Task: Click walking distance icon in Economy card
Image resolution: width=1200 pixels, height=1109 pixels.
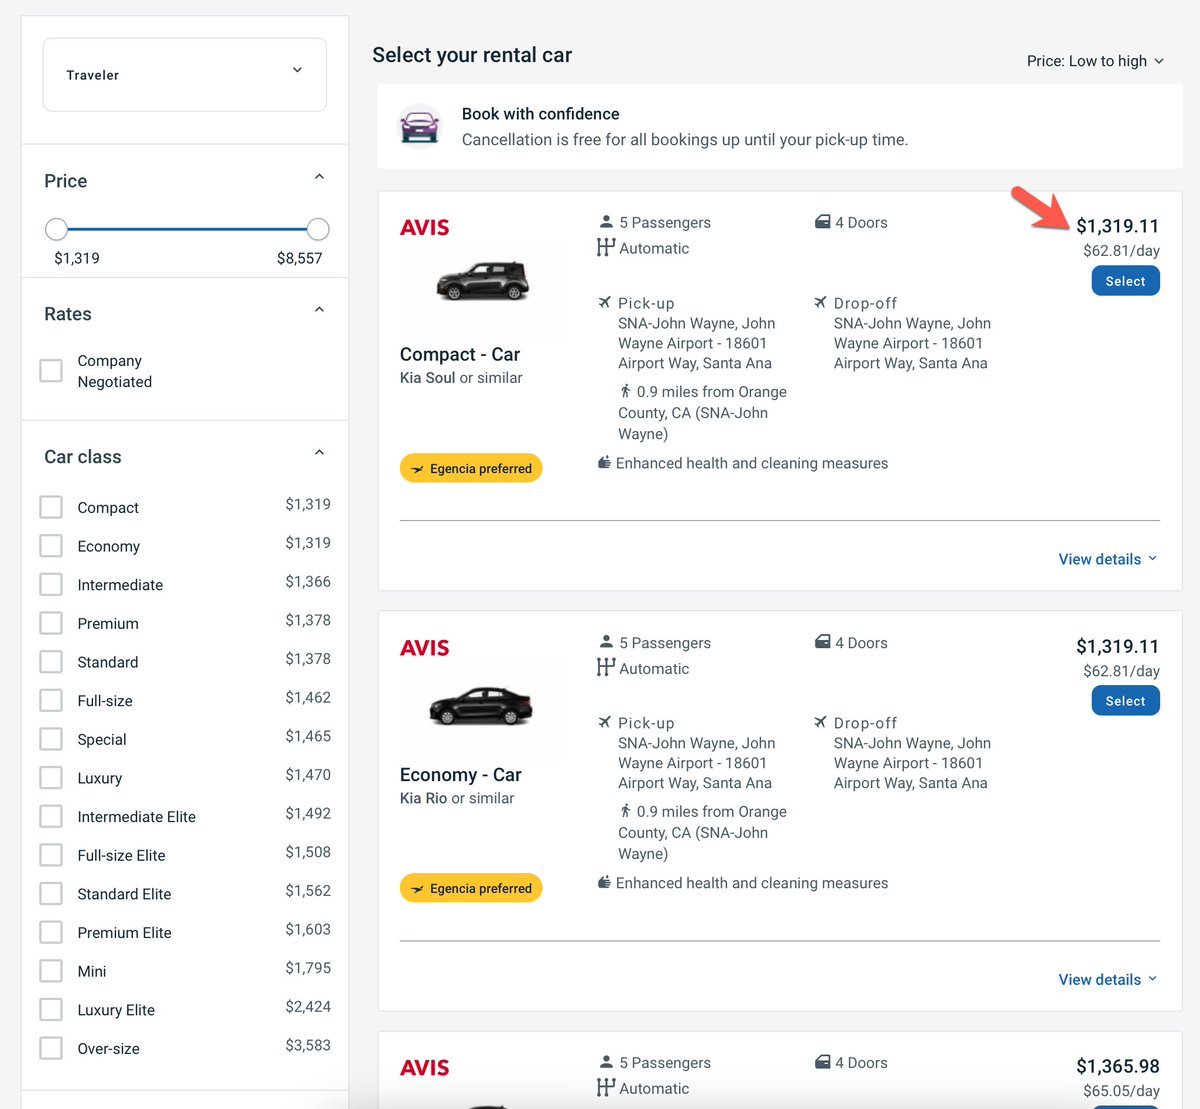Action: [626, 811]
